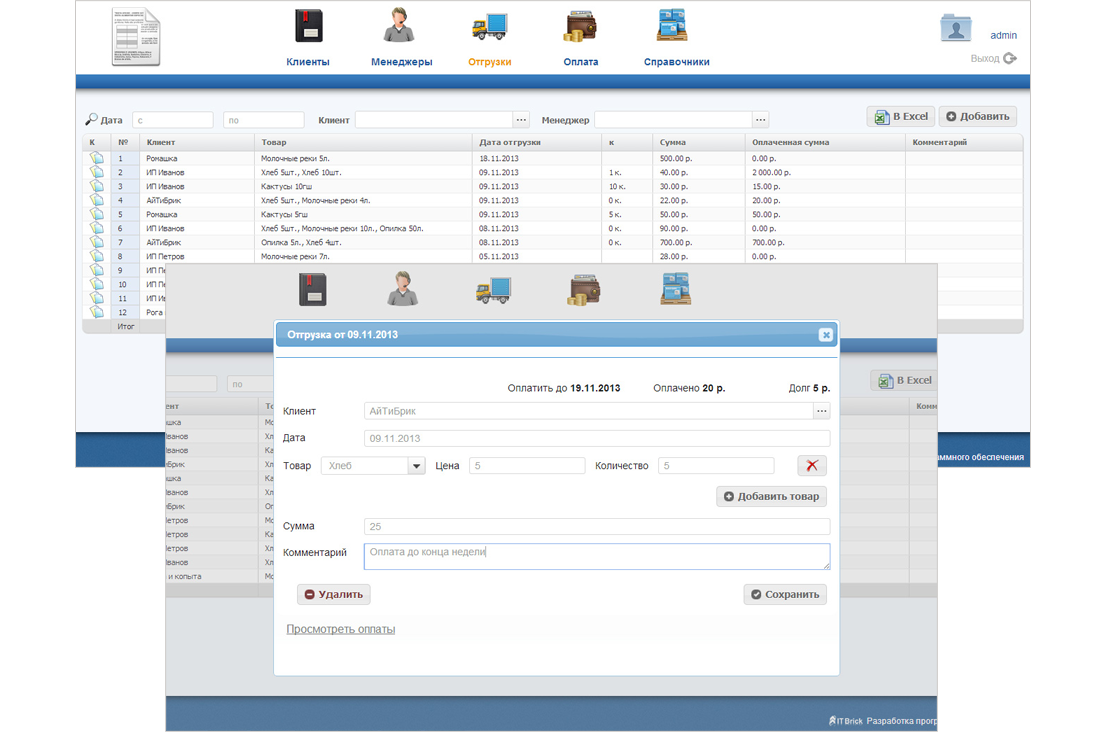Image resolution: width=1100 pixels, height=754 pixels.
Task: Click the Удалить button
Action: 333,594
